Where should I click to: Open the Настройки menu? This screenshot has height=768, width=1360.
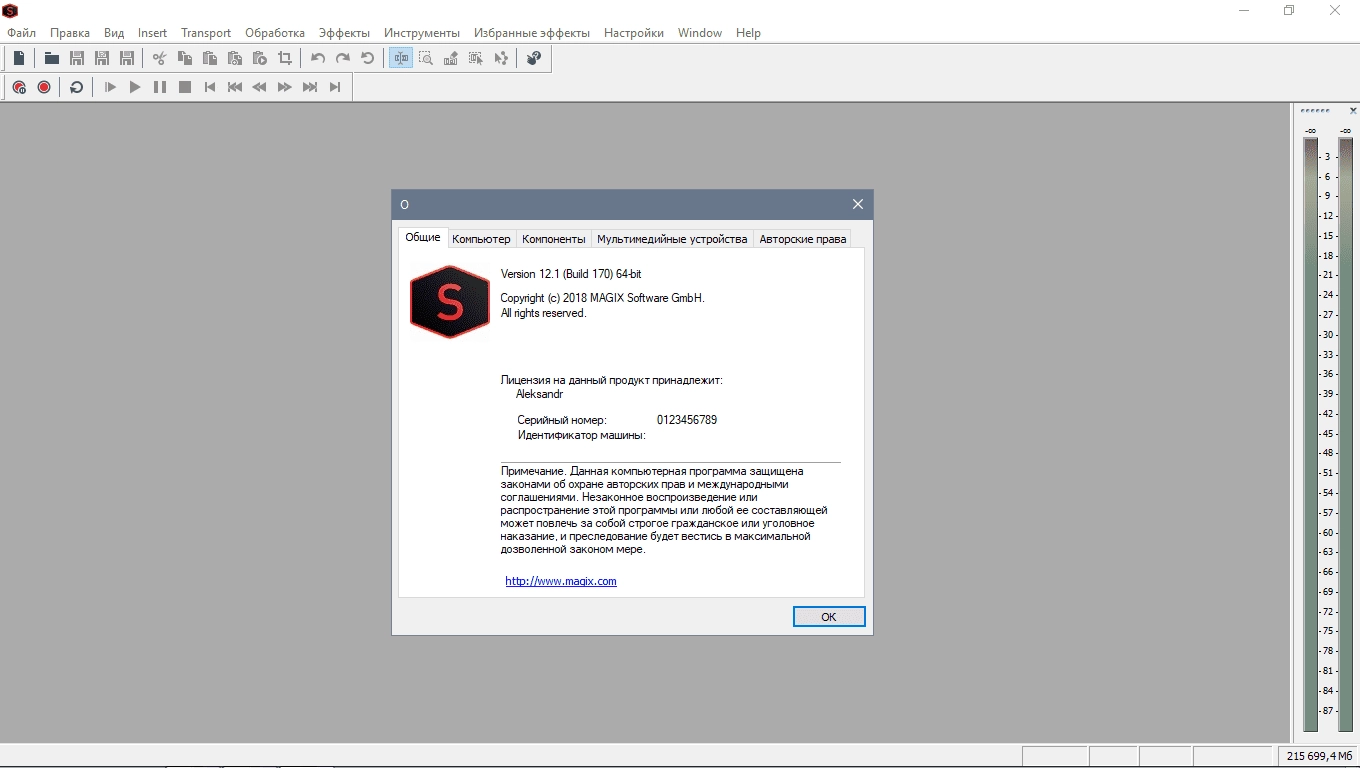point(634,33)
